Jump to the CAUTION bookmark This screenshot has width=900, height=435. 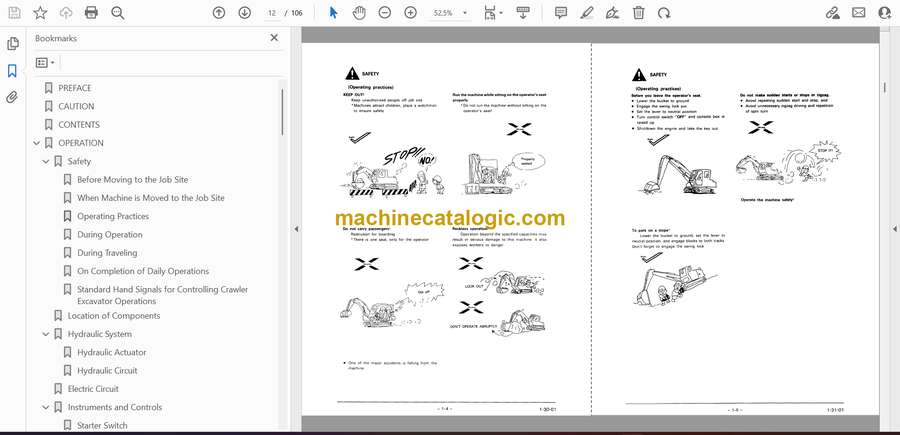coord(76,107)
